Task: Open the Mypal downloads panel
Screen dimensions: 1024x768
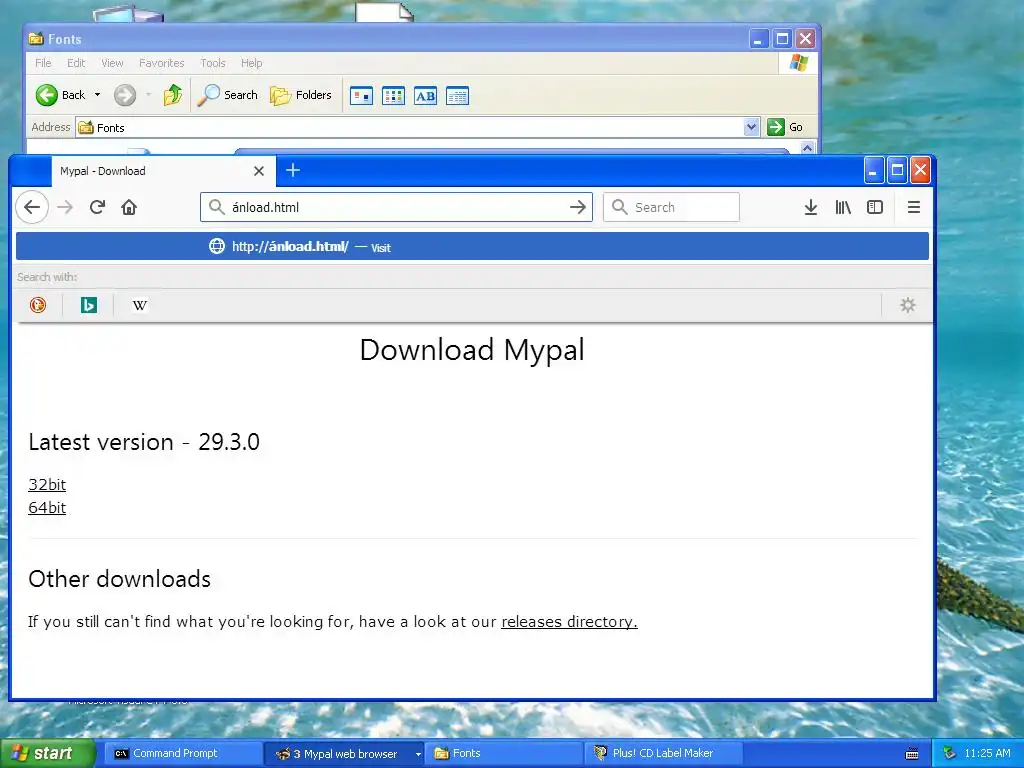Action: tap(810, 207)
